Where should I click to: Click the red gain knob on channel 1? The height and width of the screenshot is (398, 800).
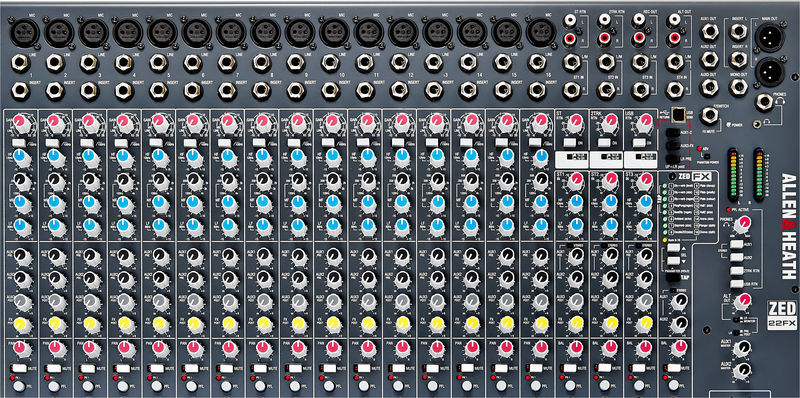click(20, 121)
